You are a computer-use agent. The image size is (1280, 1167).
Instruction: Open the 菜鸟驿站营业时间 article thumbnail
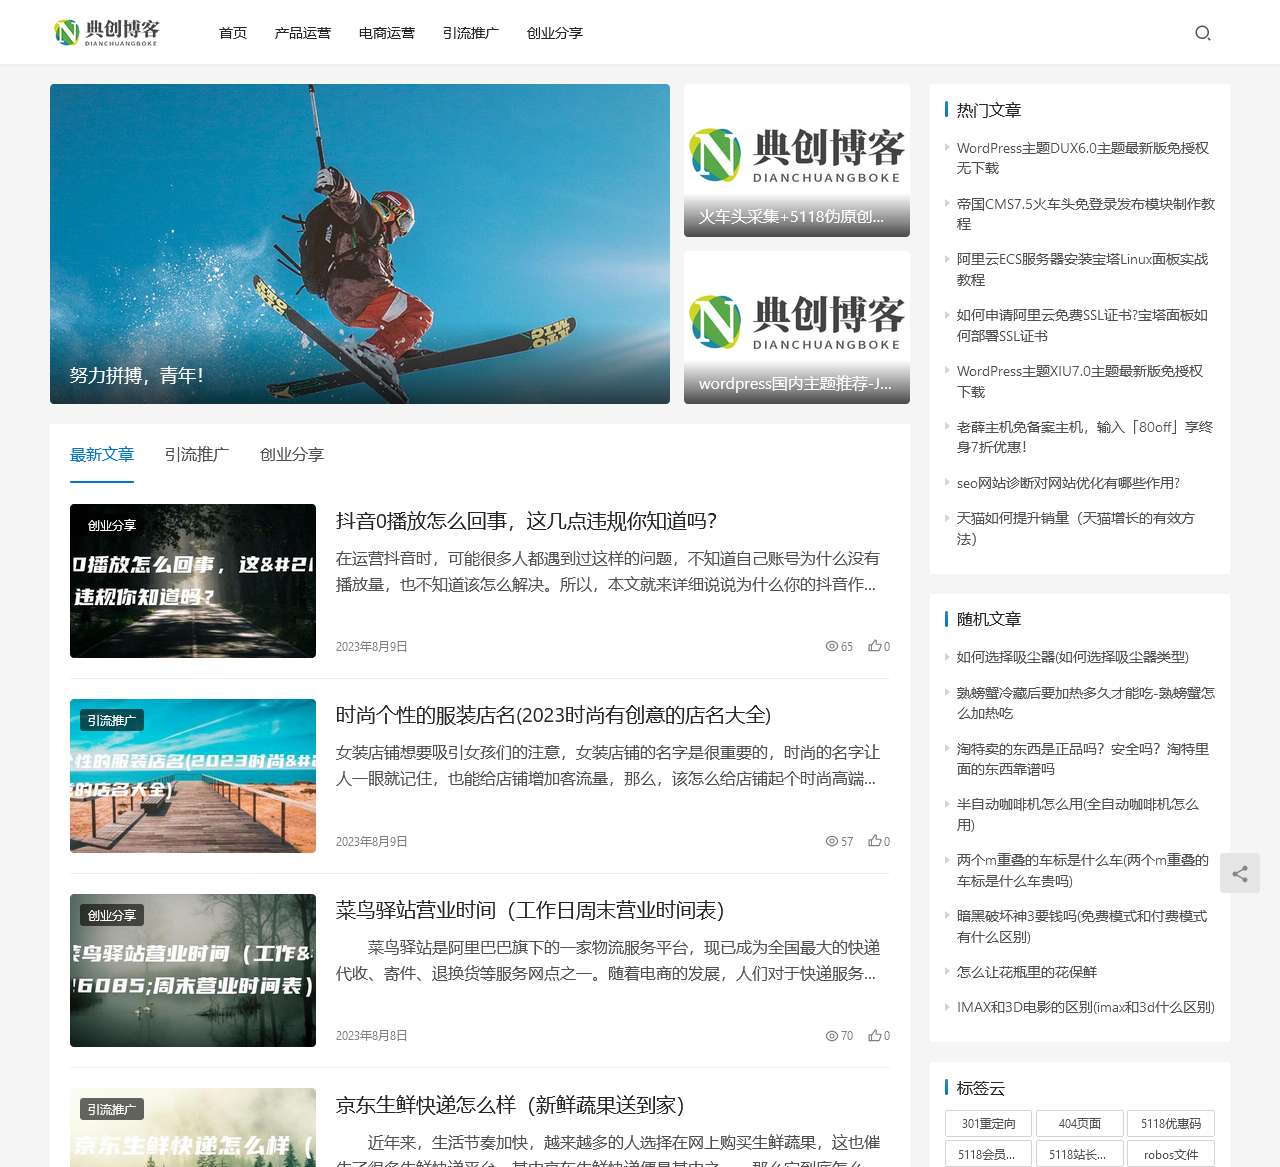click(x=193, y=970)
